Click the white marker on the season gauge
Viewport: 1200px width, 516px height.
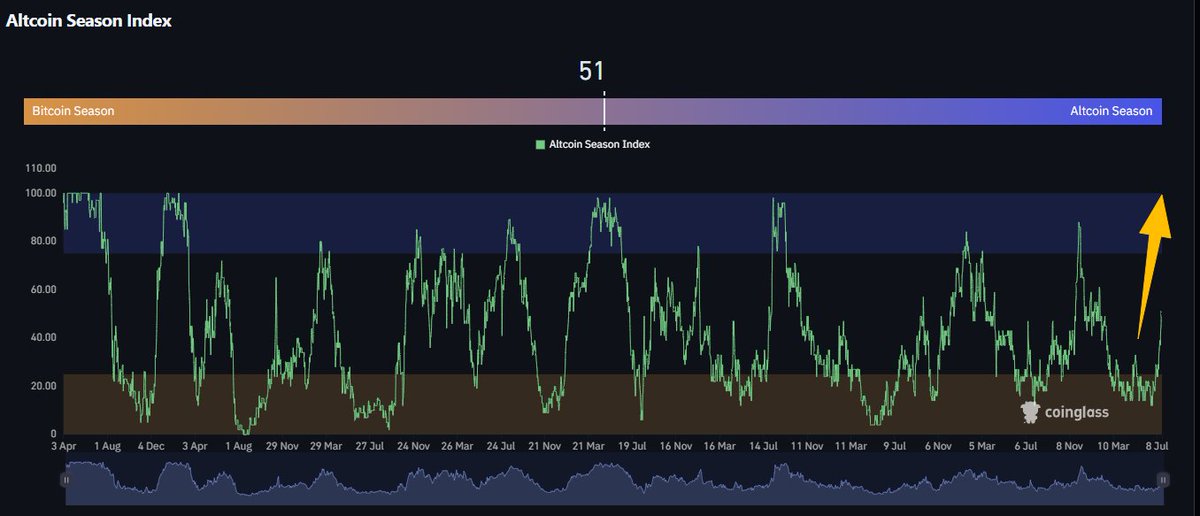coord(604,111)
